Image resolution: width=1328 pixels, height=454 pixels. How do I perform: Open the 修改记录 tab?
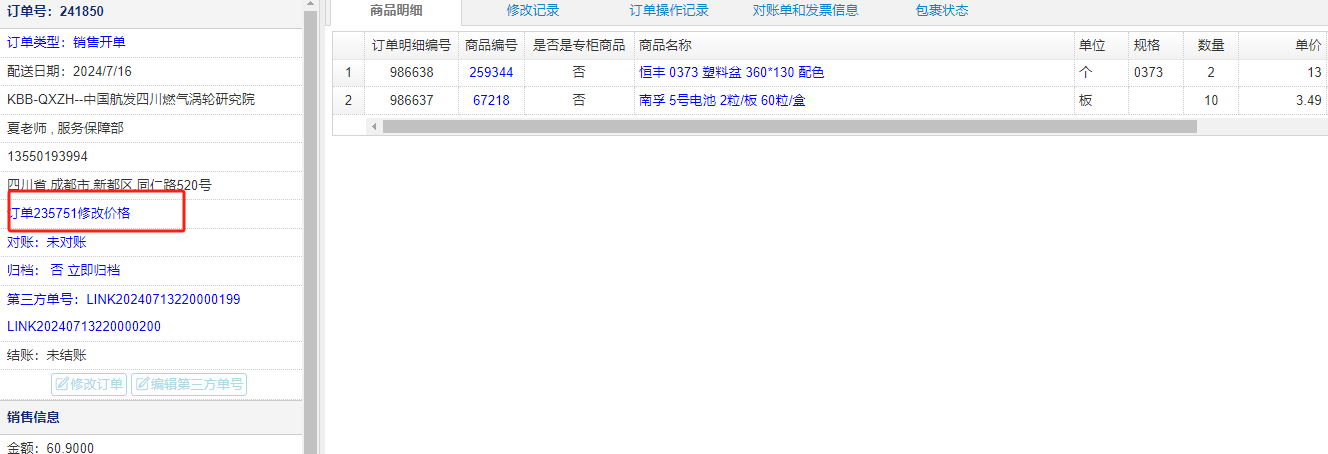[532, 11]
